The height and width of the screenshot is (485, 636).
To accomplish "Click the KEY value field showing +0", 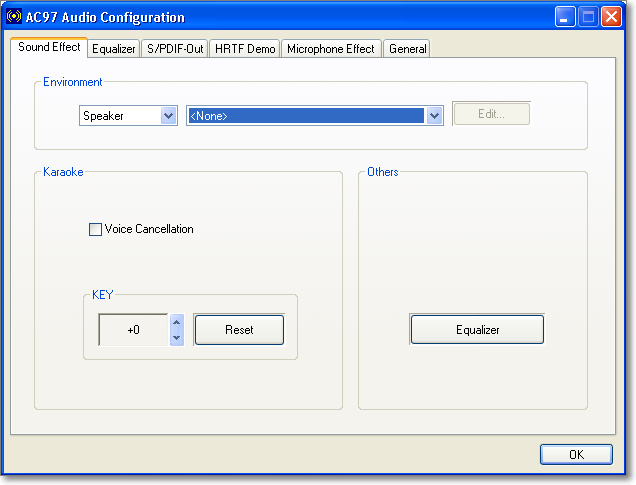I will click(133, 330).
